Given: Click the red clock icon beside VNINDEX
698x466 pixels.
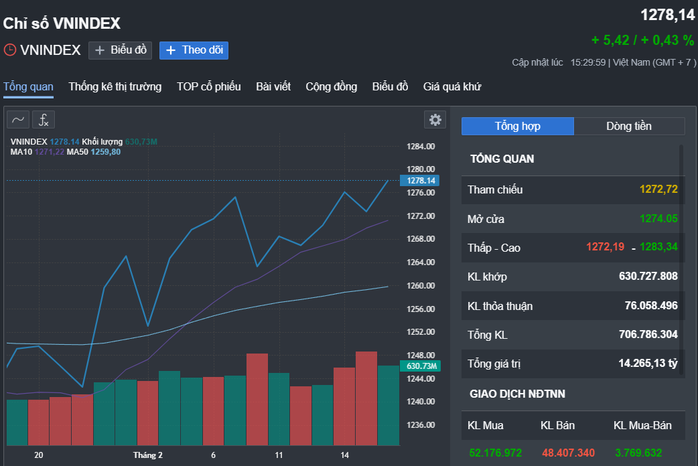Looking at the screenshot, I should [x=10, y=50].
